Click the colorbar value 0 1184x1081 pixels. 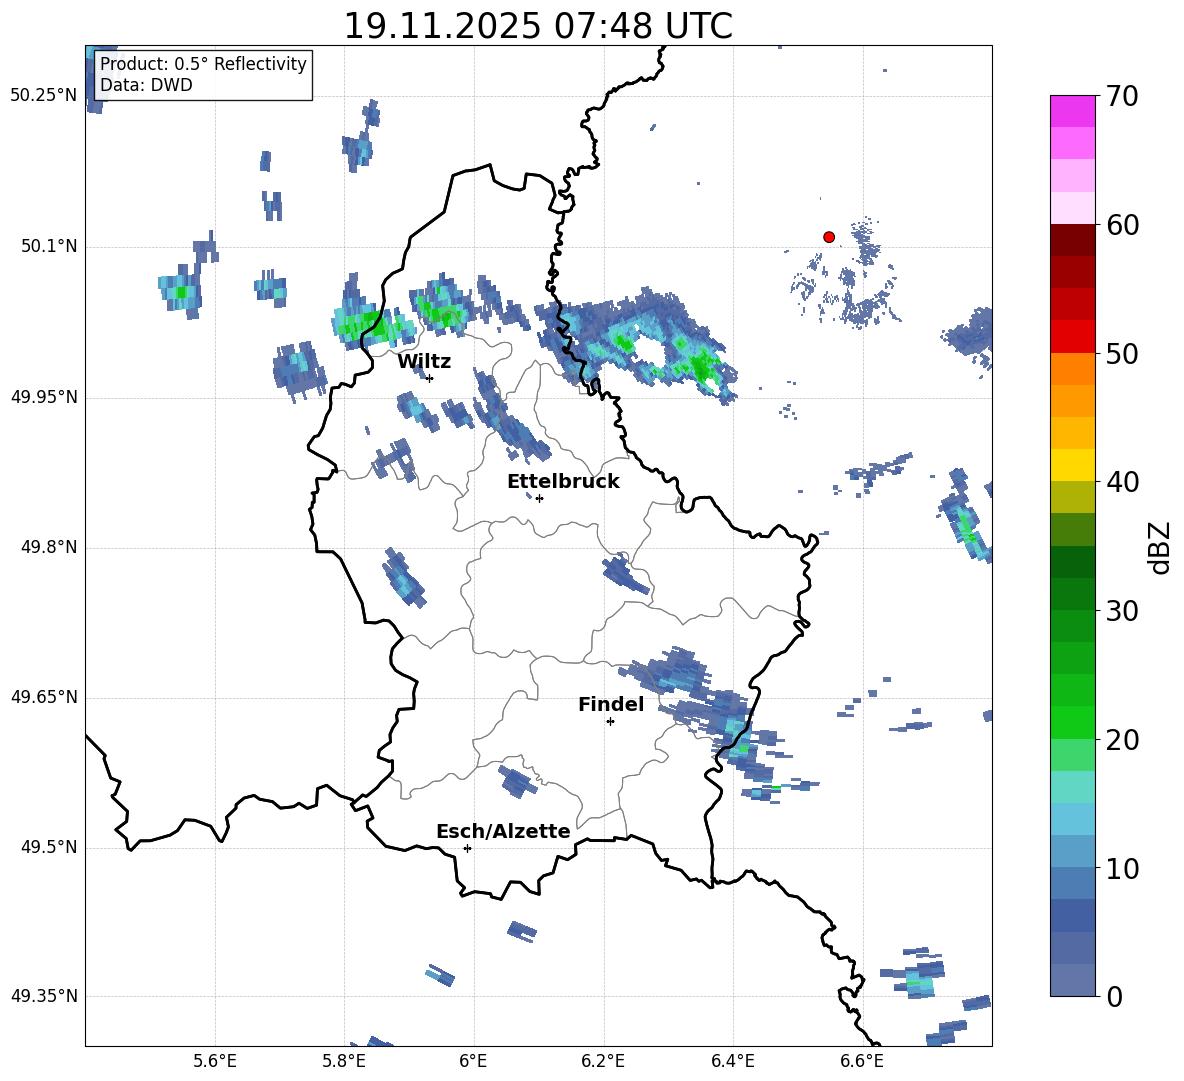click(x=1113, y=996)
